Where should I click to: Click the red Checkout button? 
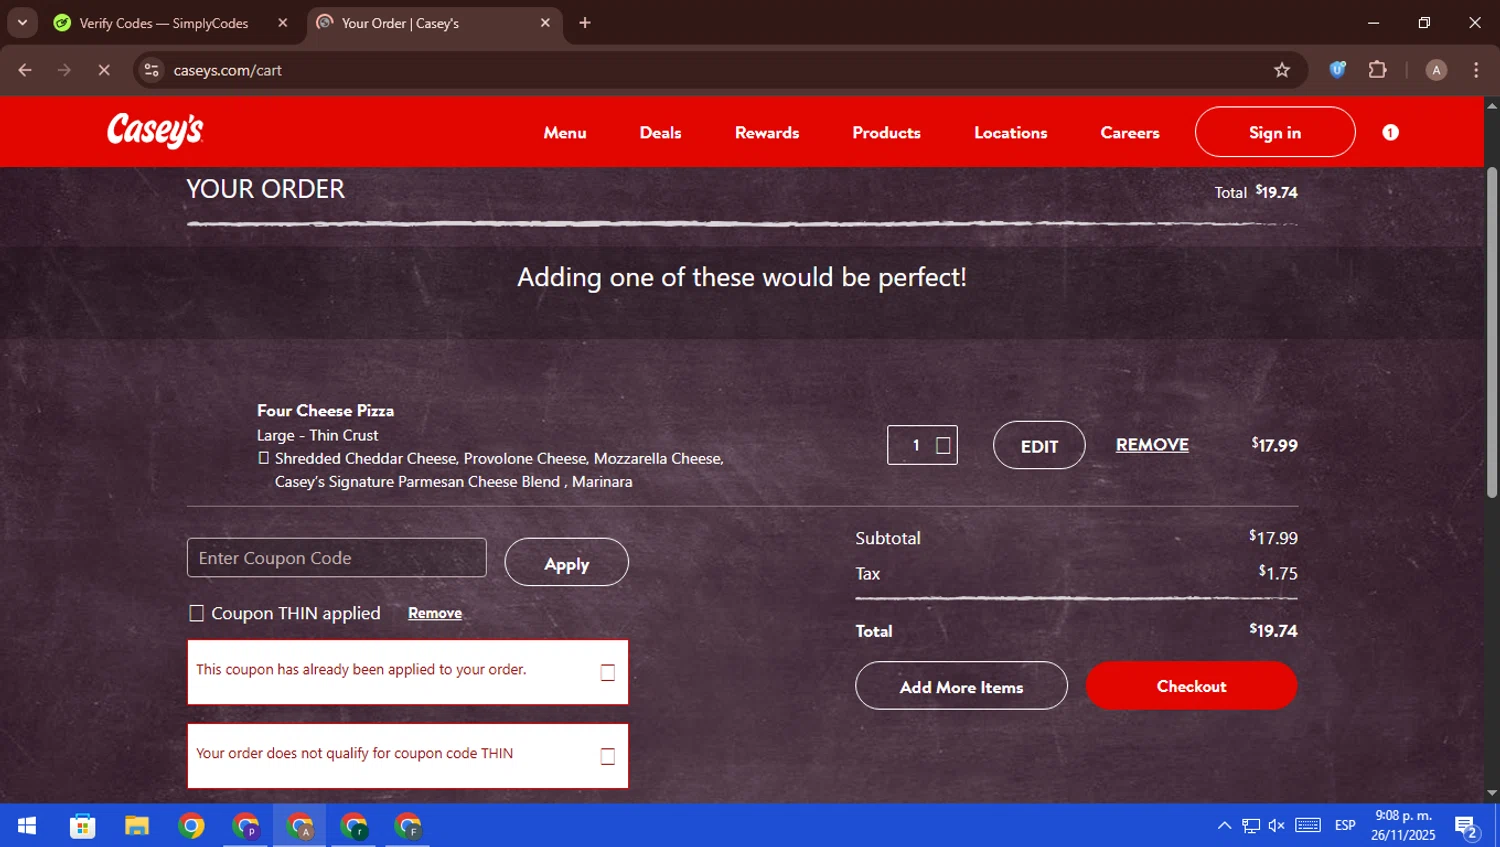(1191, 686)
